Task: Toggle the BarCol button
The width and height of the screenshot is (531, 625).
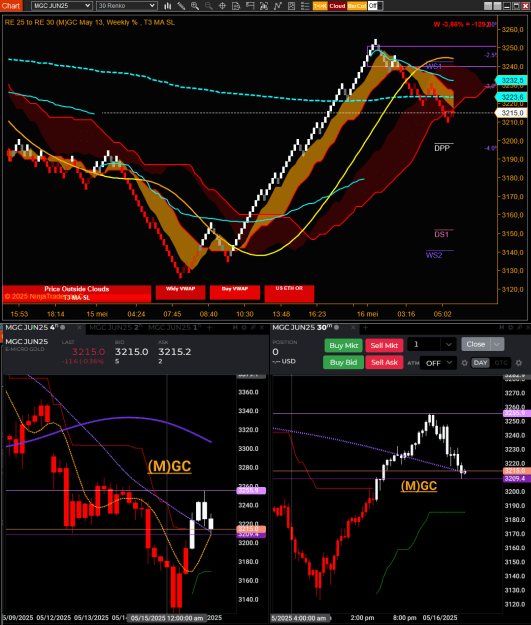Action: [x=356, y=6]
